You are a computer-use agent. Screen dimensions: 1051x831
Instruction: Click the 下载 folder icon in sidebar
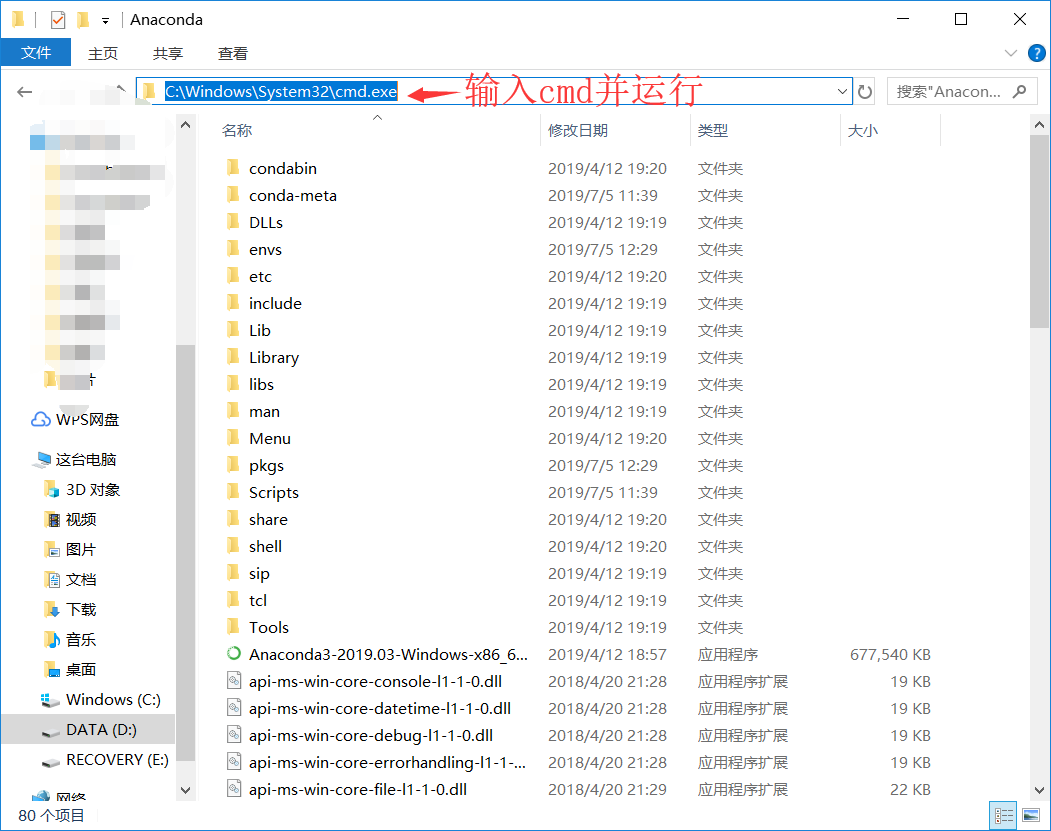click(x=52, y=609)
